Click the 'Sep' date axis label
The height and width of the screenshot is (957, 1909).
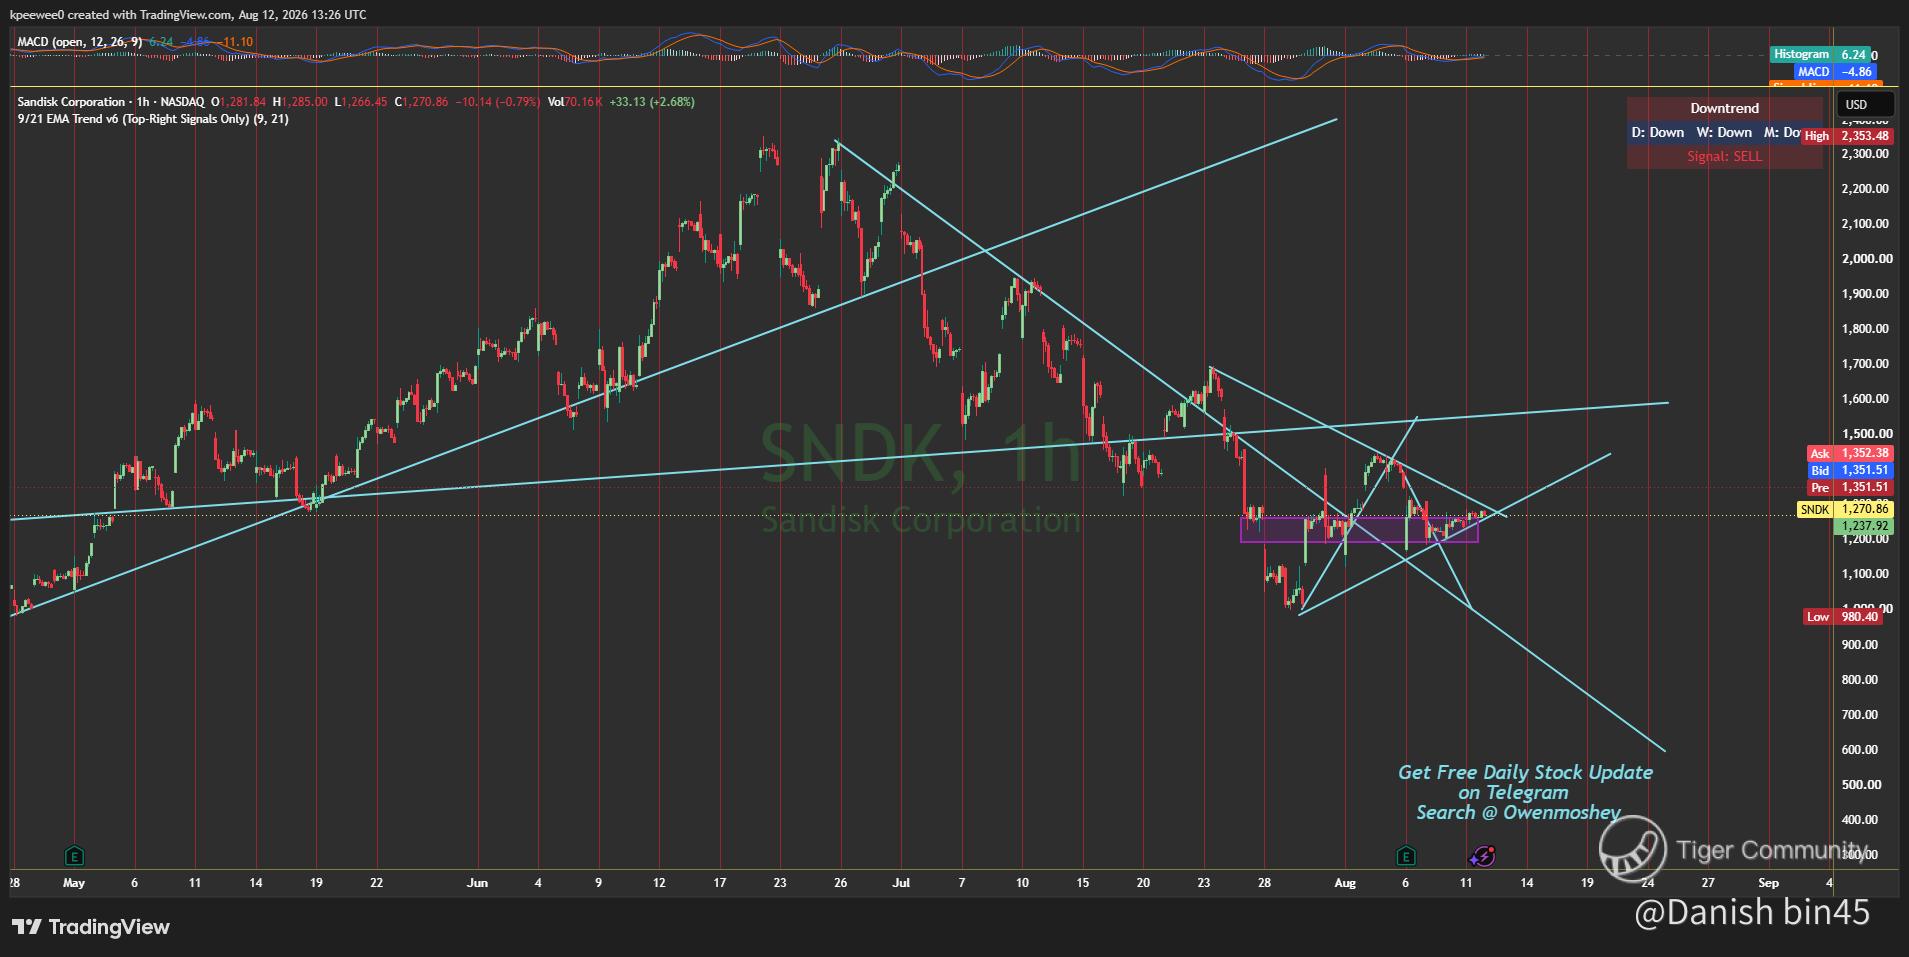1768,883
